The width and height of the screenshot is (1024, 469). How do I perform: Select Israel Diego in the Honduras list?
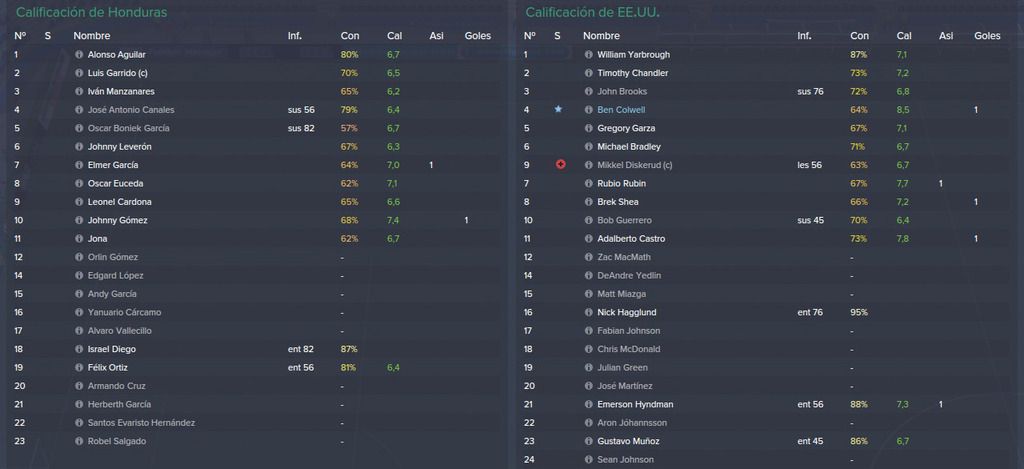(x=111, y=349)
